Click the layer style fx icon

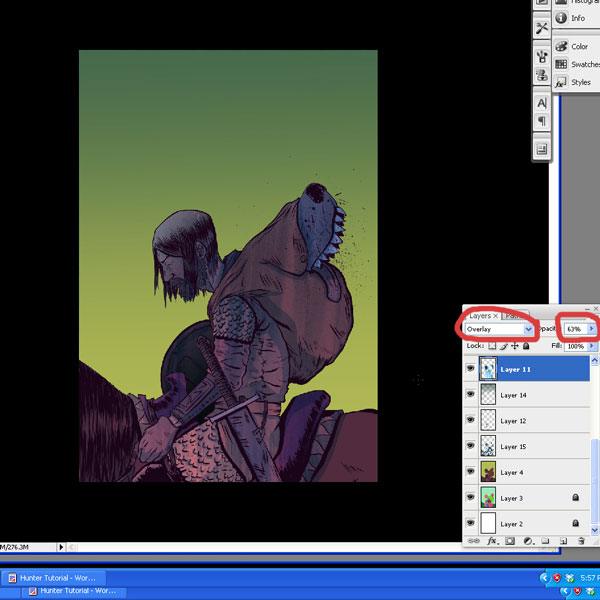[x=492, y=541]
